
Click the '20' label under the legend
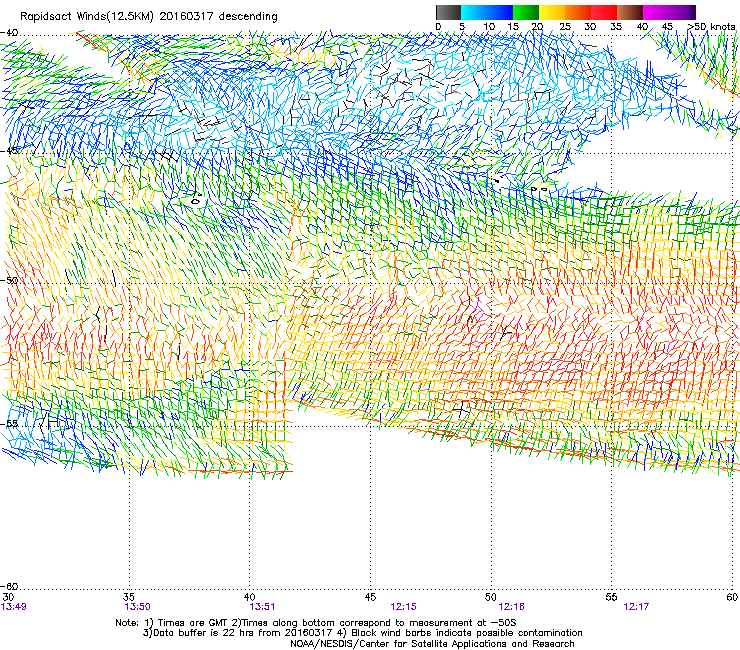click(x=537, y=27)
